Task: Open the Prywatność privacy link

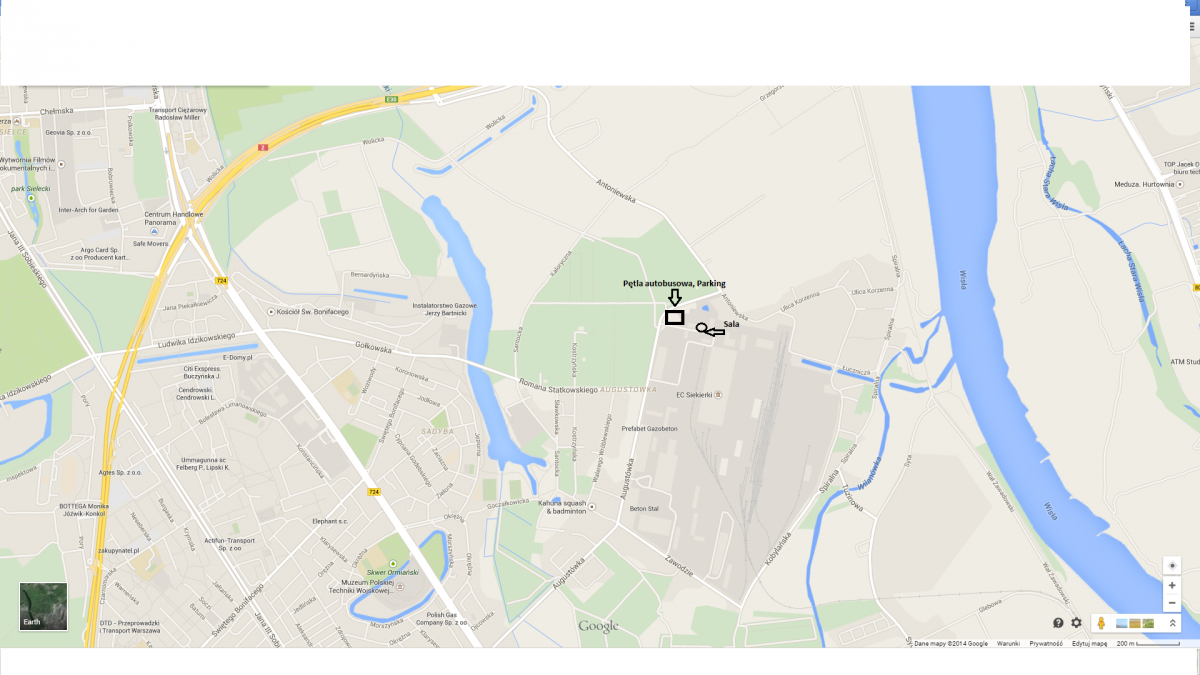Action: 1046,644
